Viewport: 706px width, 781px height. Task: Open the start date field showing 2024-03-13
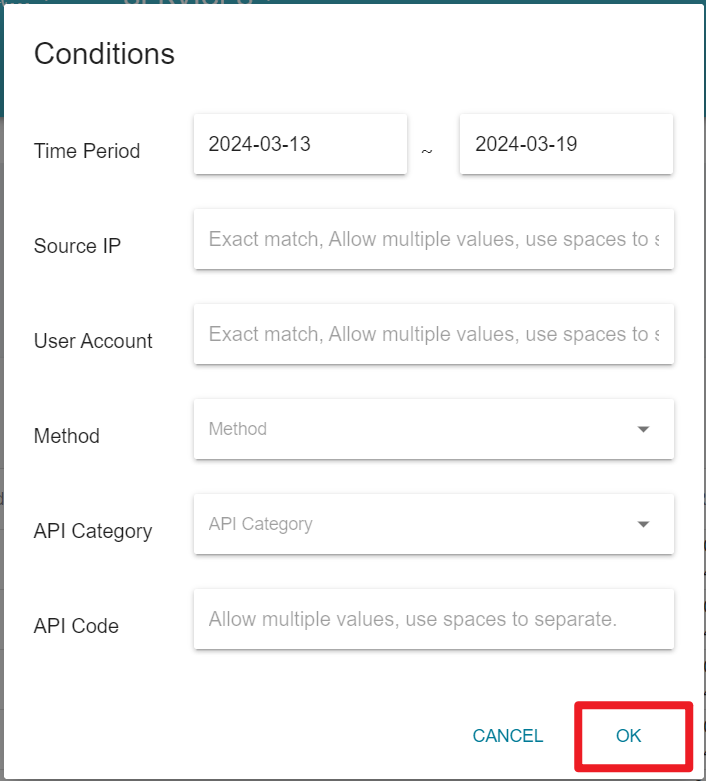(x=300, y=144)
